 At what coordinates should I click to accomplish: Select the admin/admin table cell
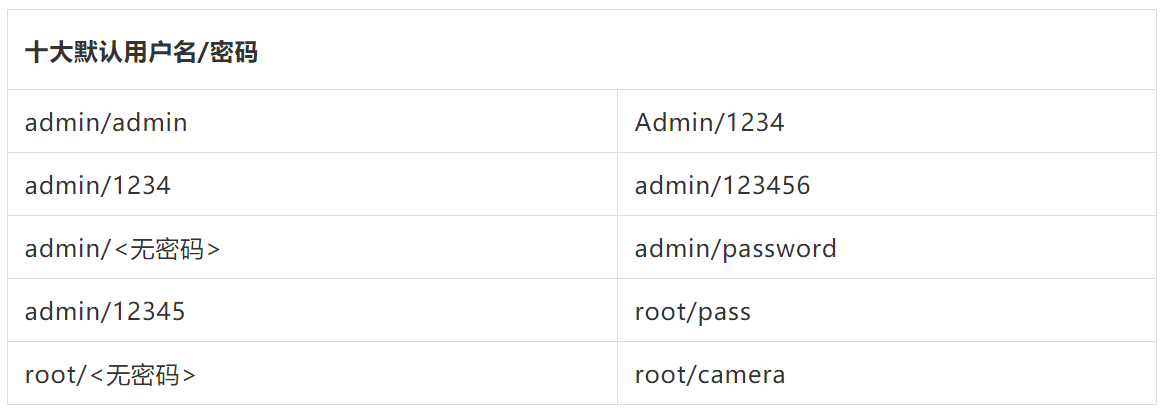pos(106,123)
